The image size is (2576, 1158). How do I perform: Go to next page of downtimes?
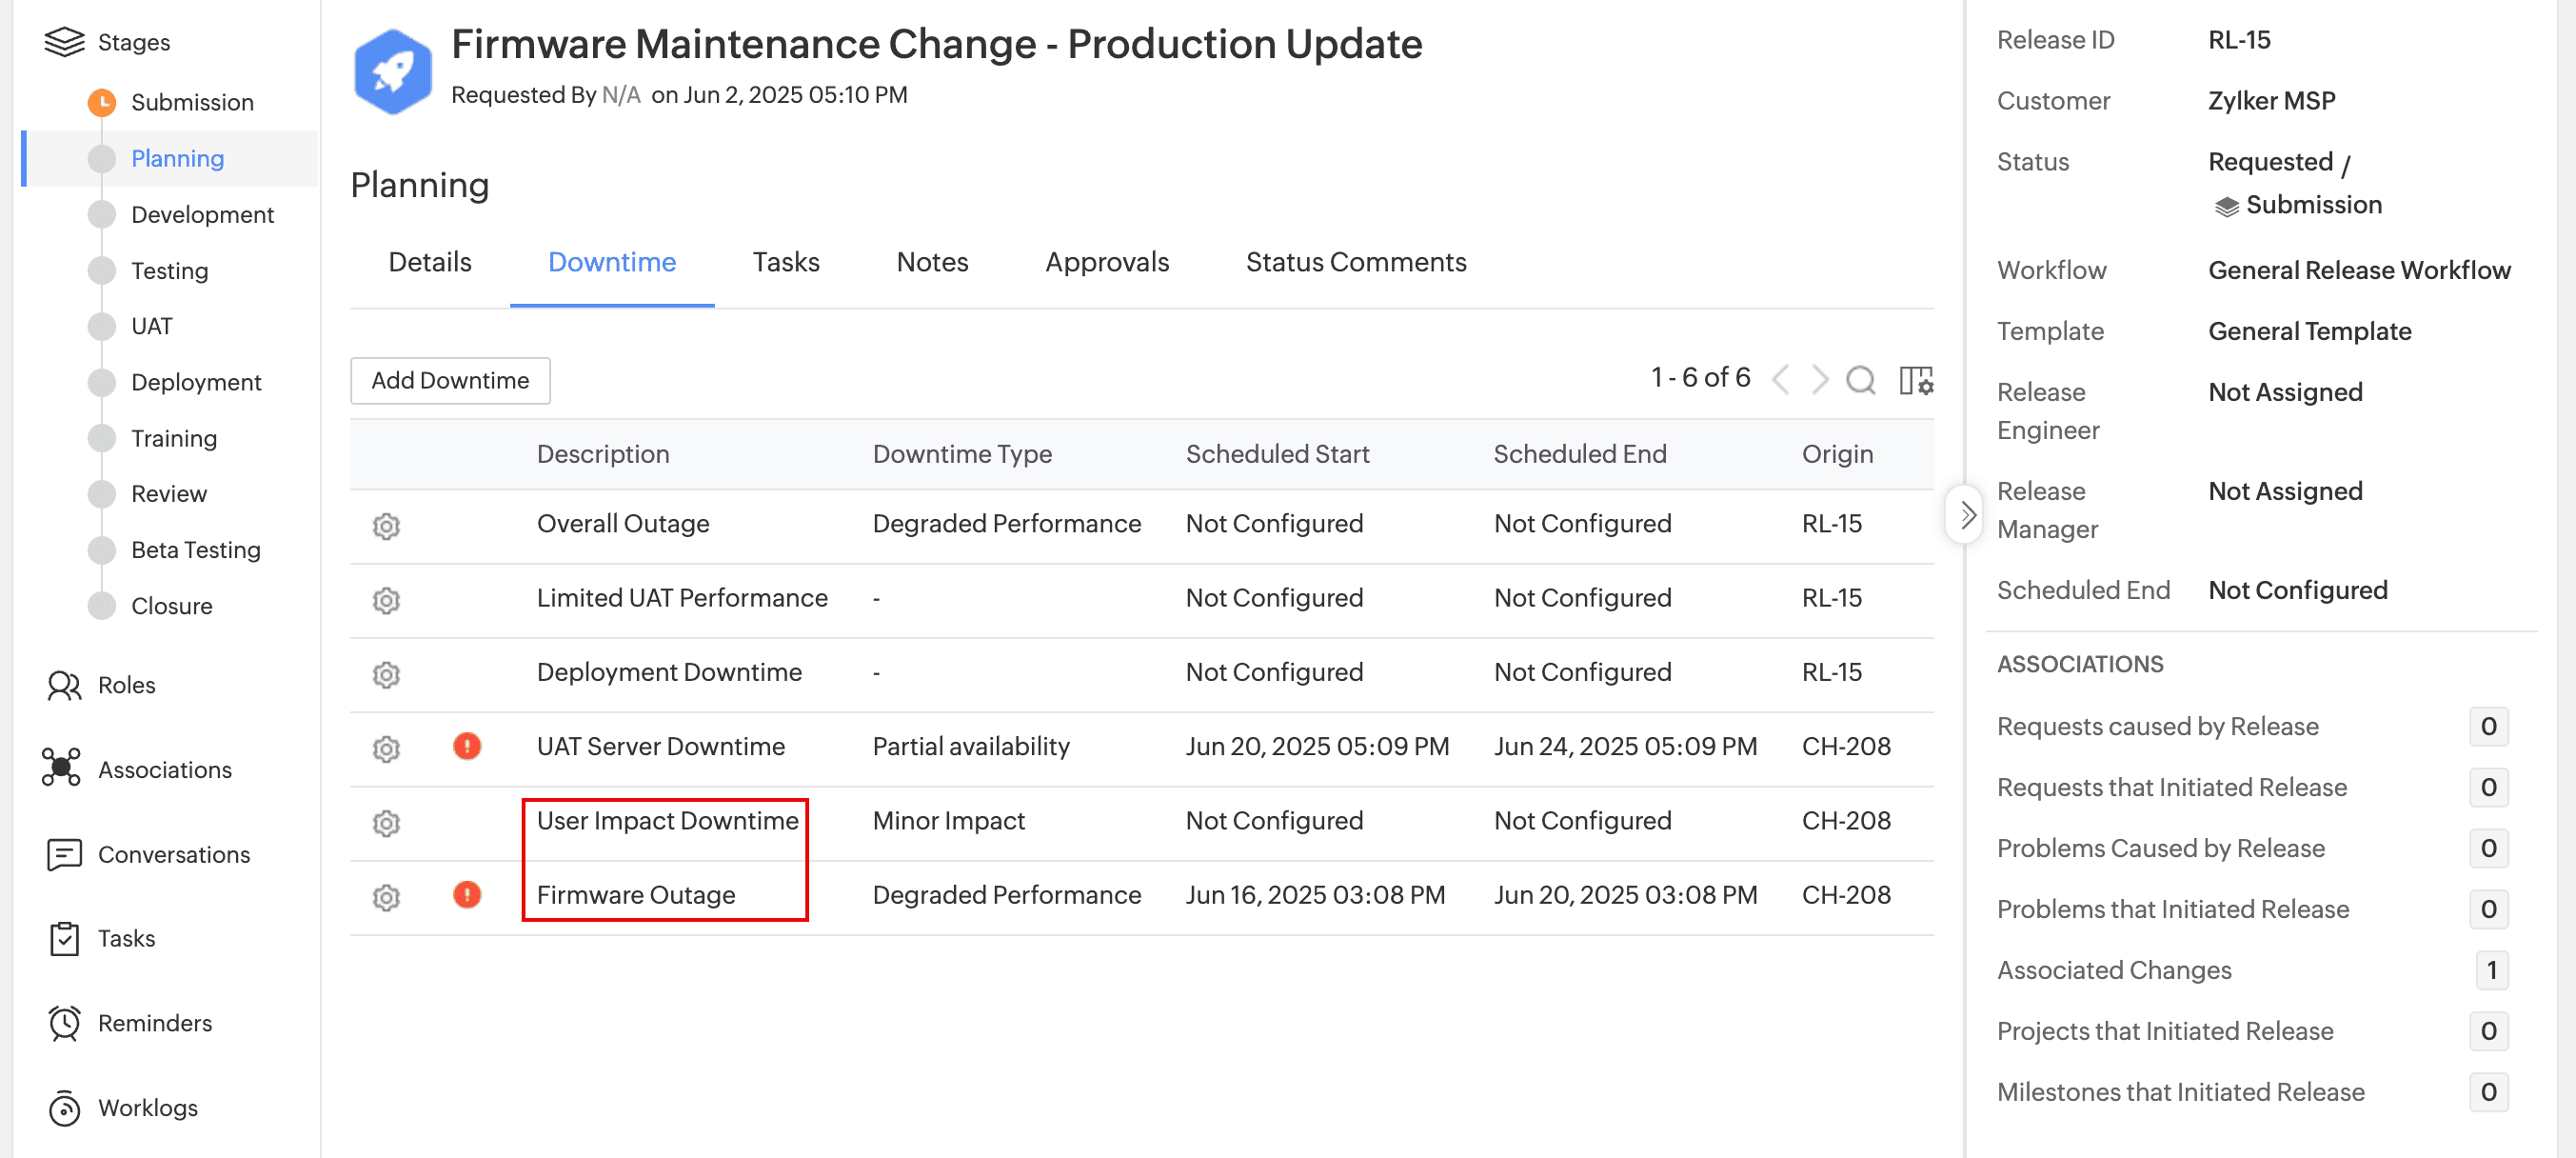pos(1820,380)
